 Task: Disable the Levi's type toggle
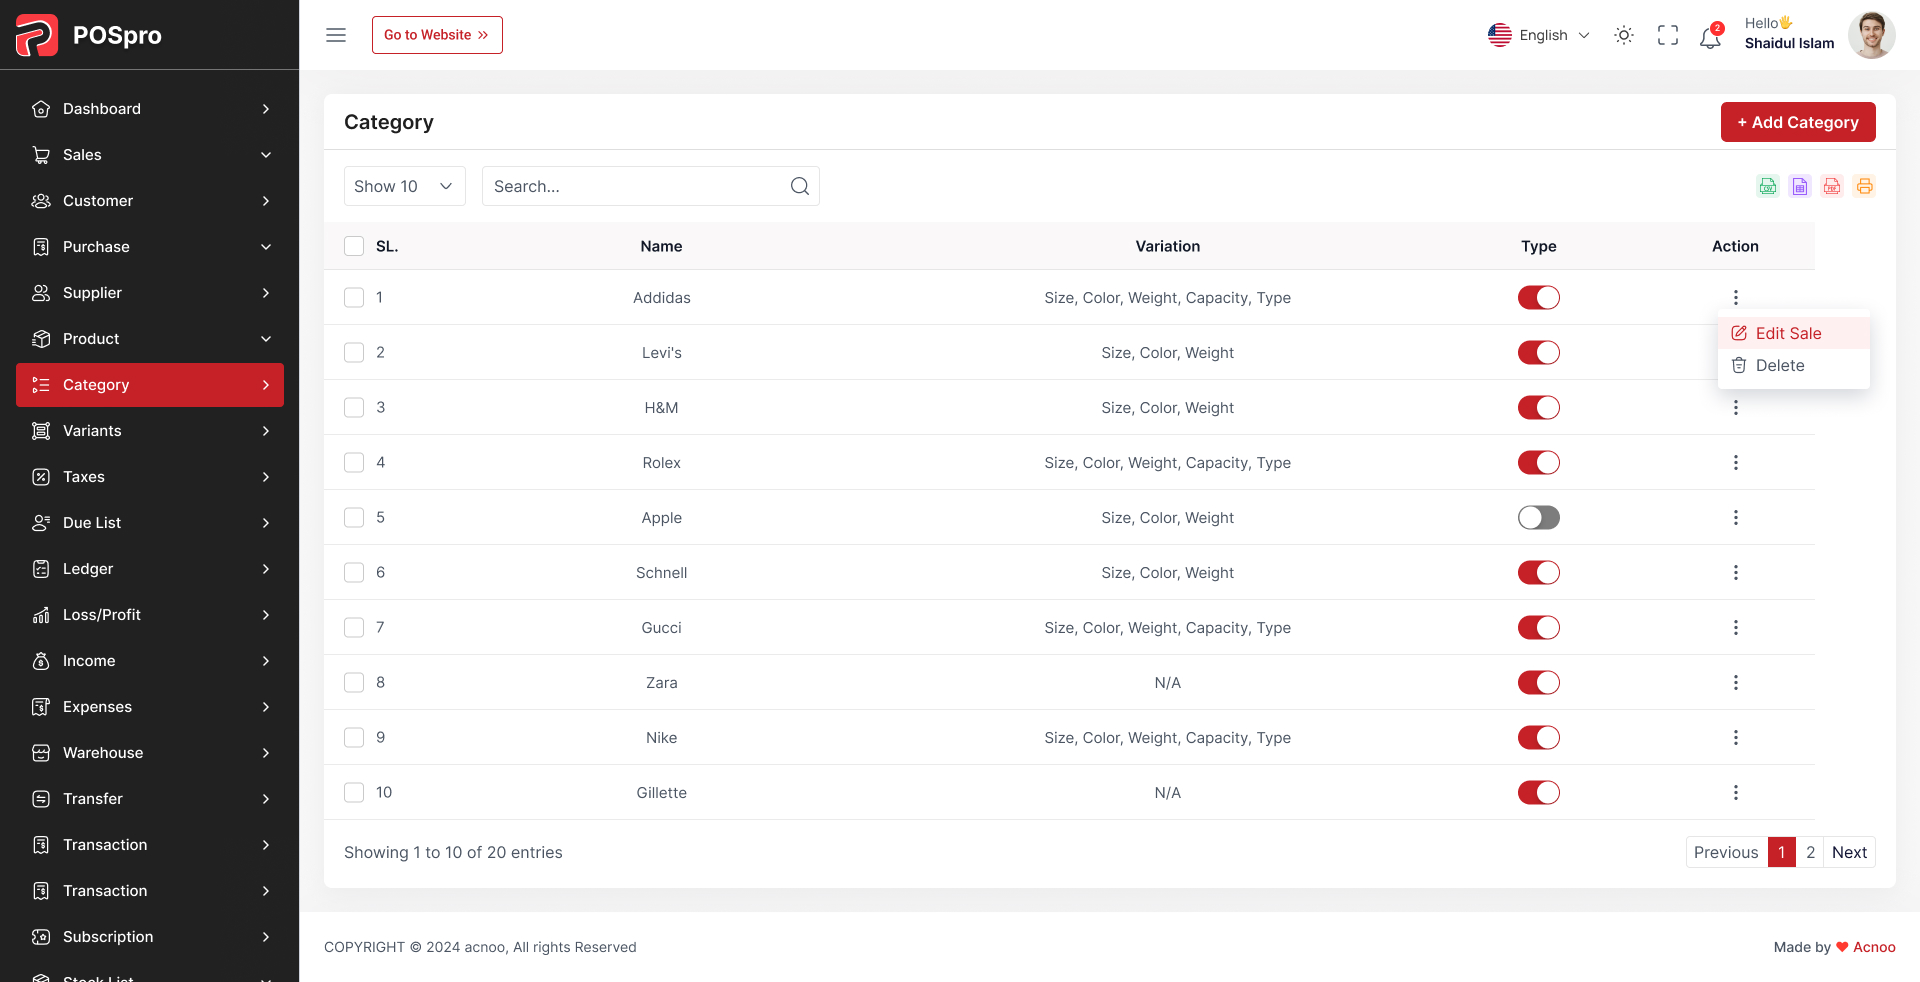click(x=1538, y=353)
